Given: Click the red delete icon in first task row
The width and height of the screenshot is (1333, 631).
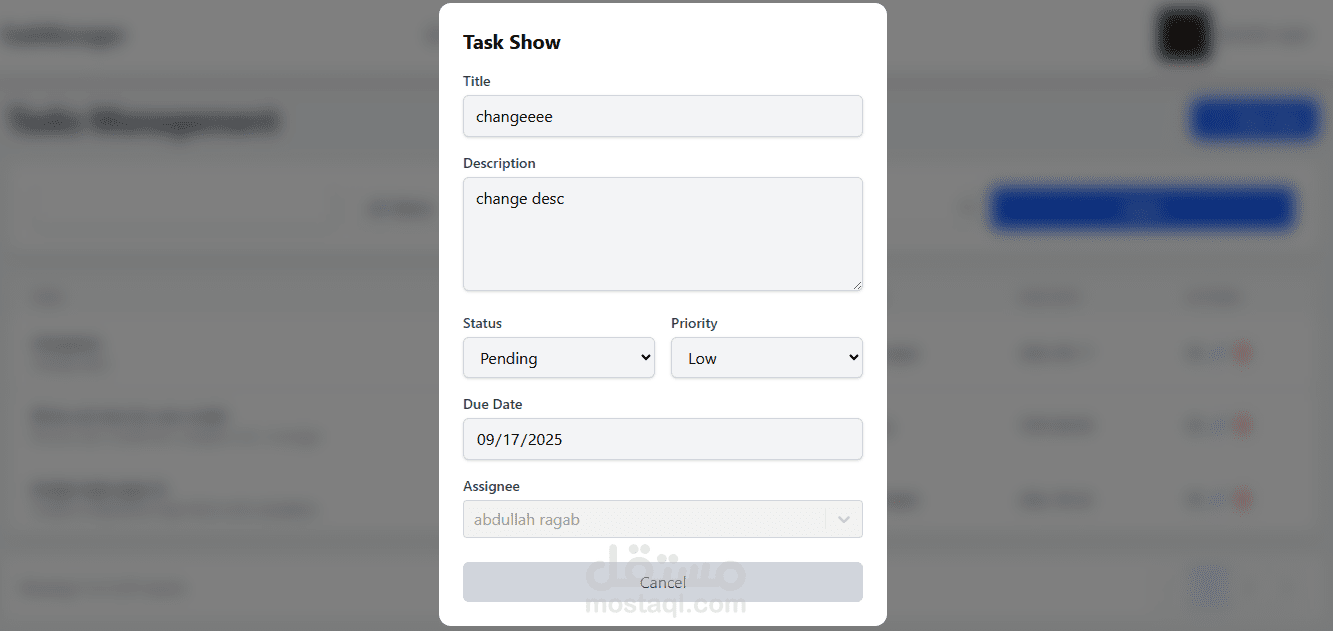Looking at the screenshot, I should pyautogui.click(x=1243, y=353).
